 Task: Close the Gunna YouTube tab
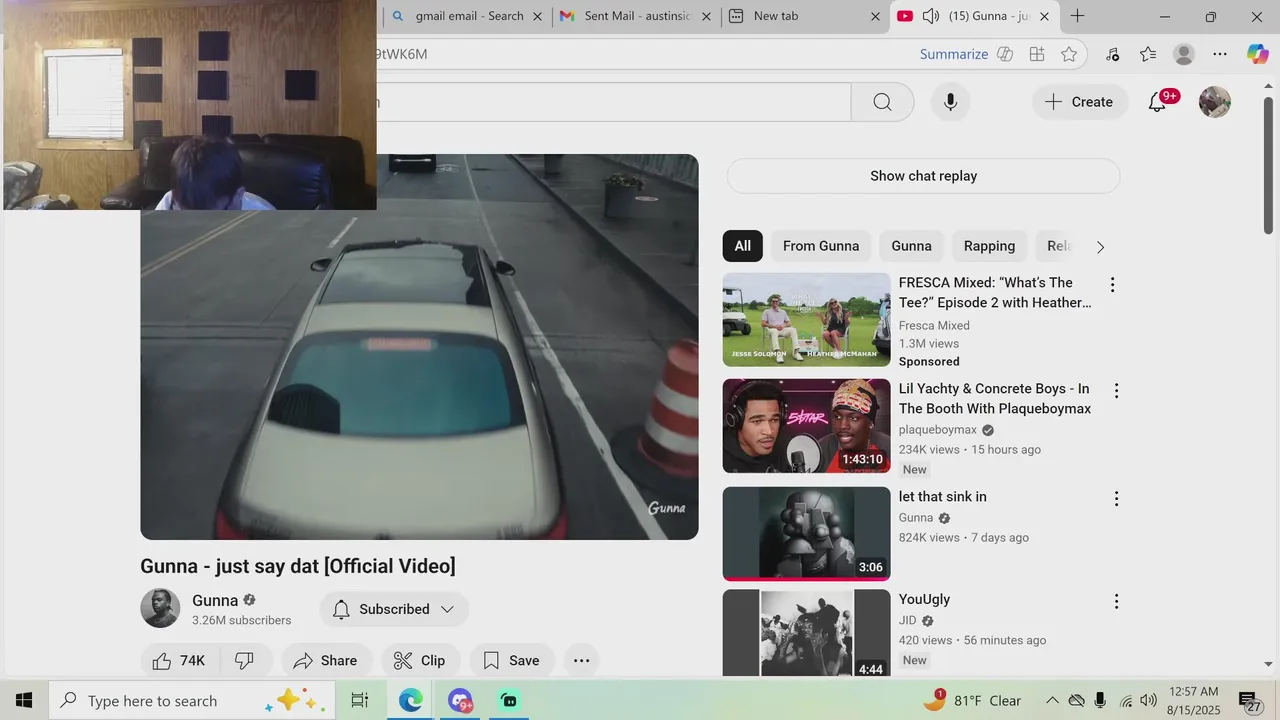coord(1044,16)
